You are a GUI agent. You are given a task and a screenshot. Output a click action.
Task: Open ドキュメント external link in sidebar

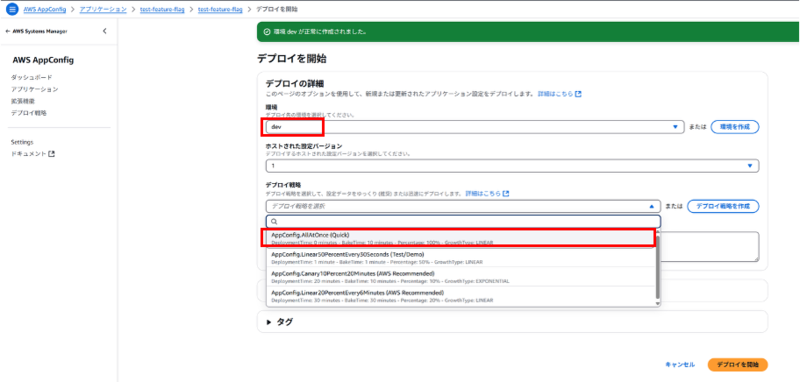tap(33, 154)
